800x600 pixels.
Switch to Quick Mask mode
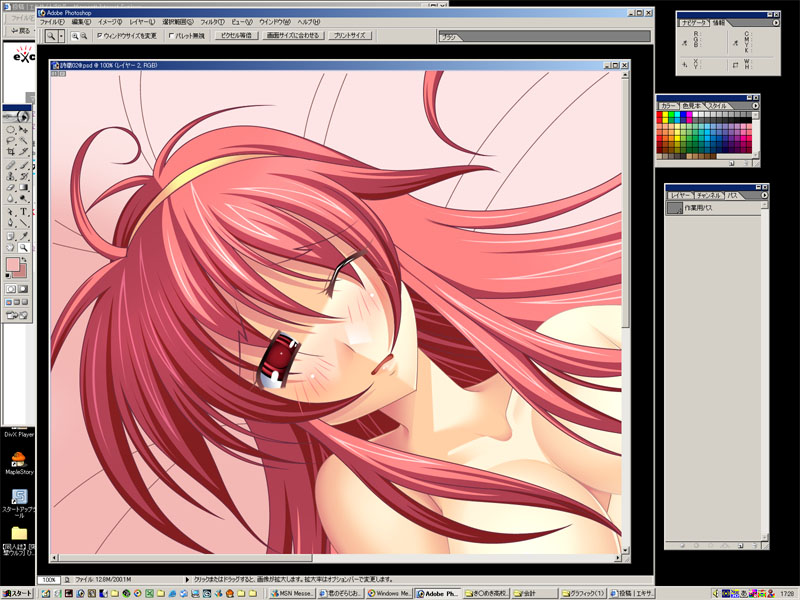23,289
